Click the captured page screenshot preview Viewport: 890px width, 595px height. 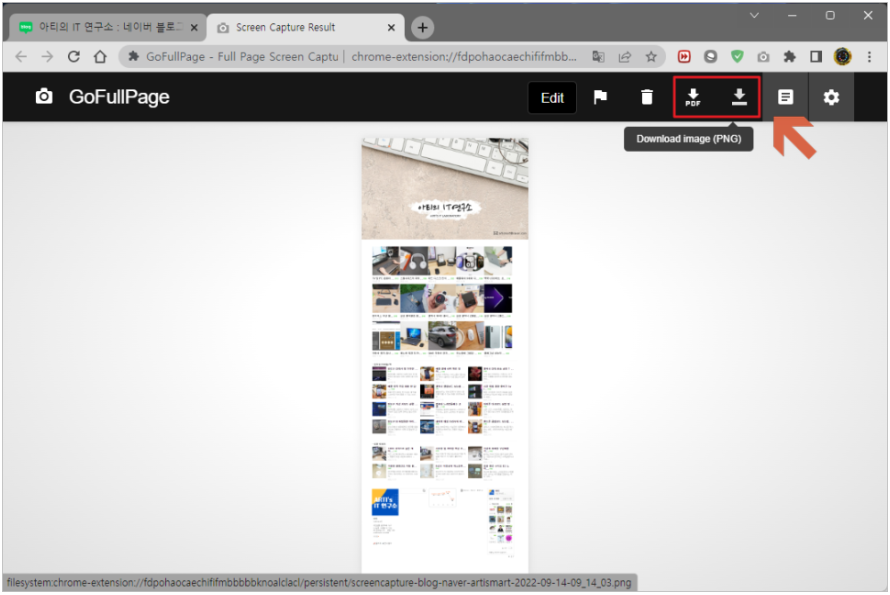click(445, 355)
